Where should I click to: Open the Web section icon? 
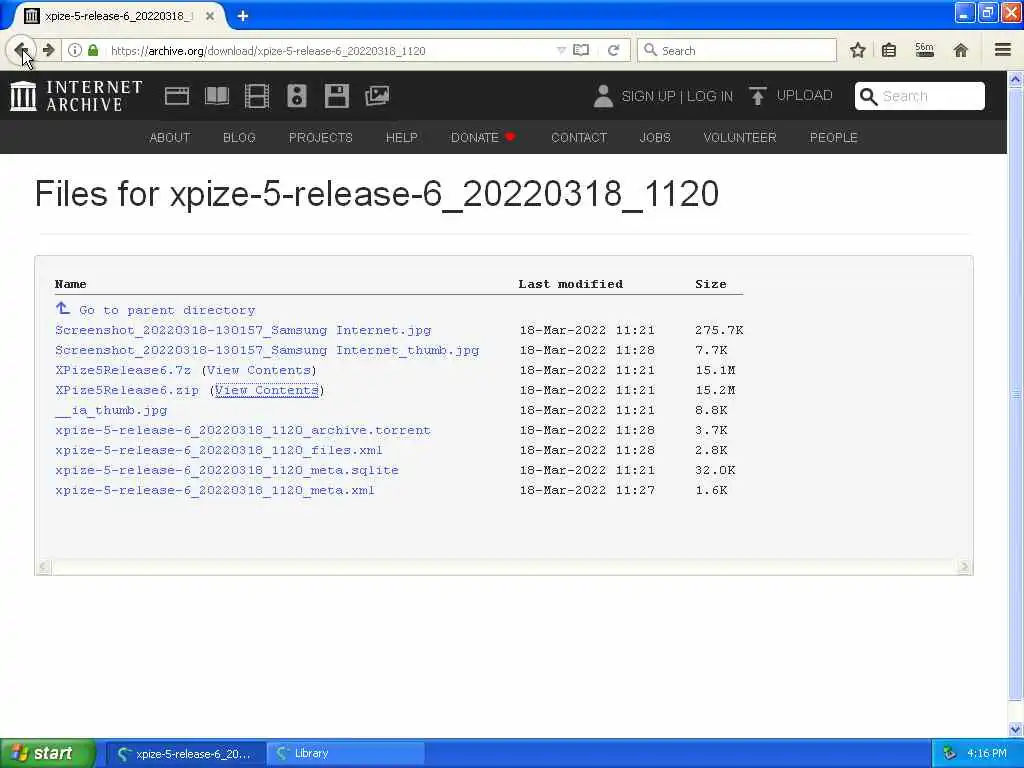[176, 96]
